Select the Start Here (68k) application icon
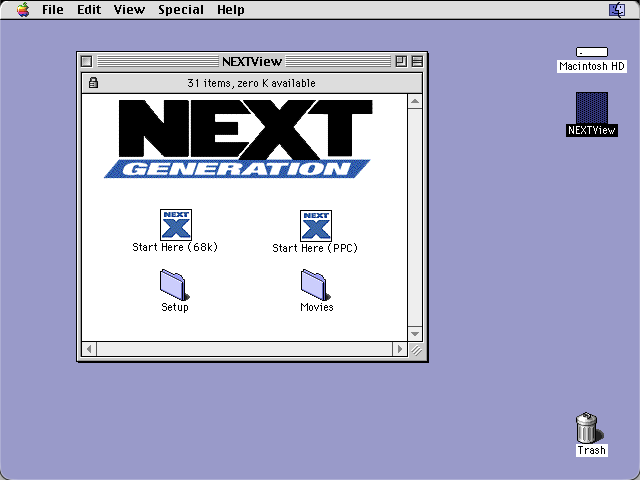Image resolution: width=640 pixels, height=480 pixels. [x=176, y=225]
